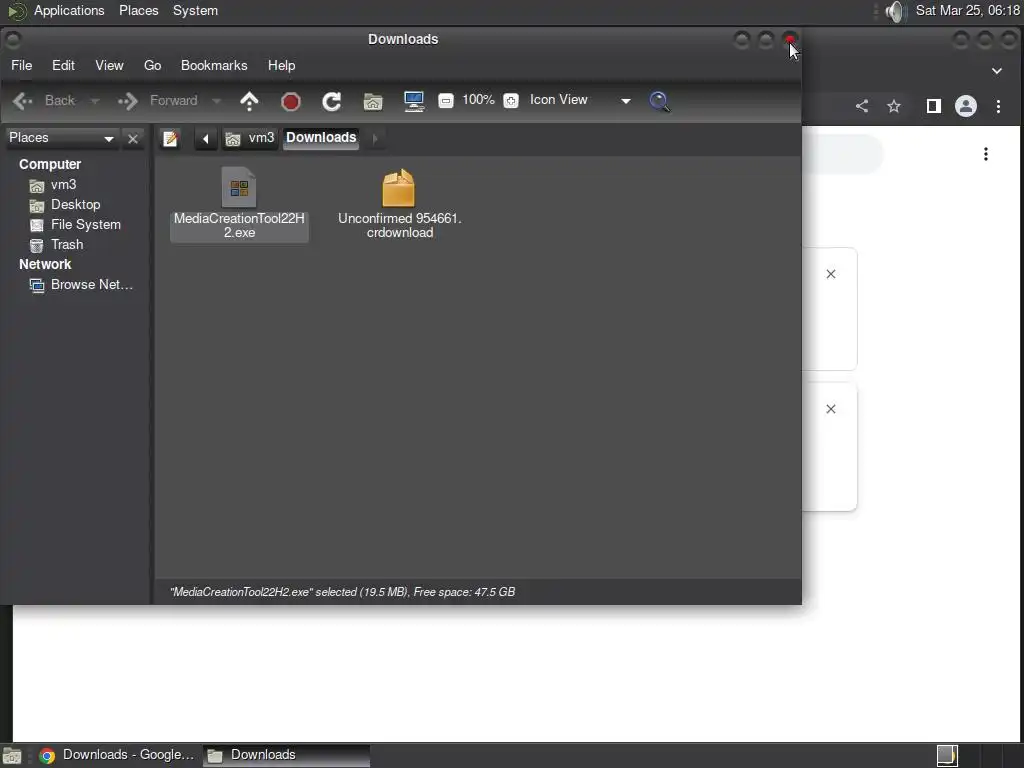The height and width of the screenshot is (768, 1024).
Task: Go Back in folder history
Action: [44, 101]
